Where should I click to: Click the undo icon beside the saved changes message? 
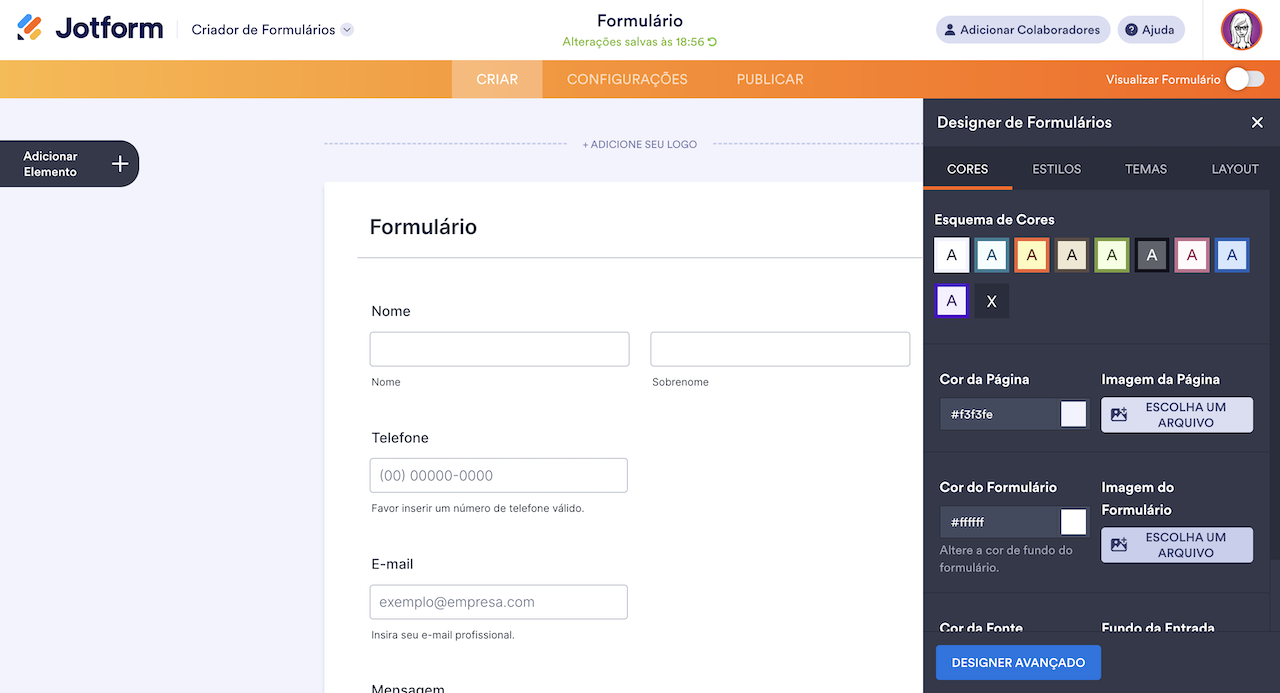(712, 44)
